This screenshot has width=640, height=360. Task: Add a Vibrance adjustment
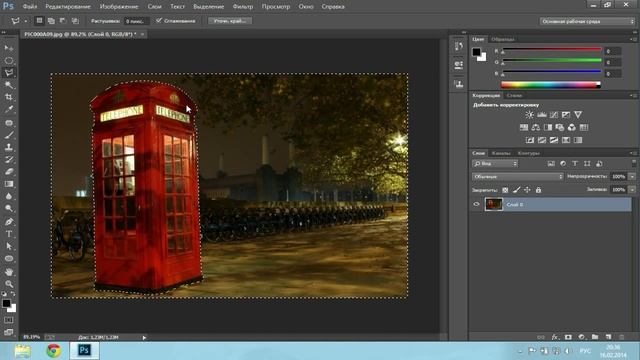578,115
